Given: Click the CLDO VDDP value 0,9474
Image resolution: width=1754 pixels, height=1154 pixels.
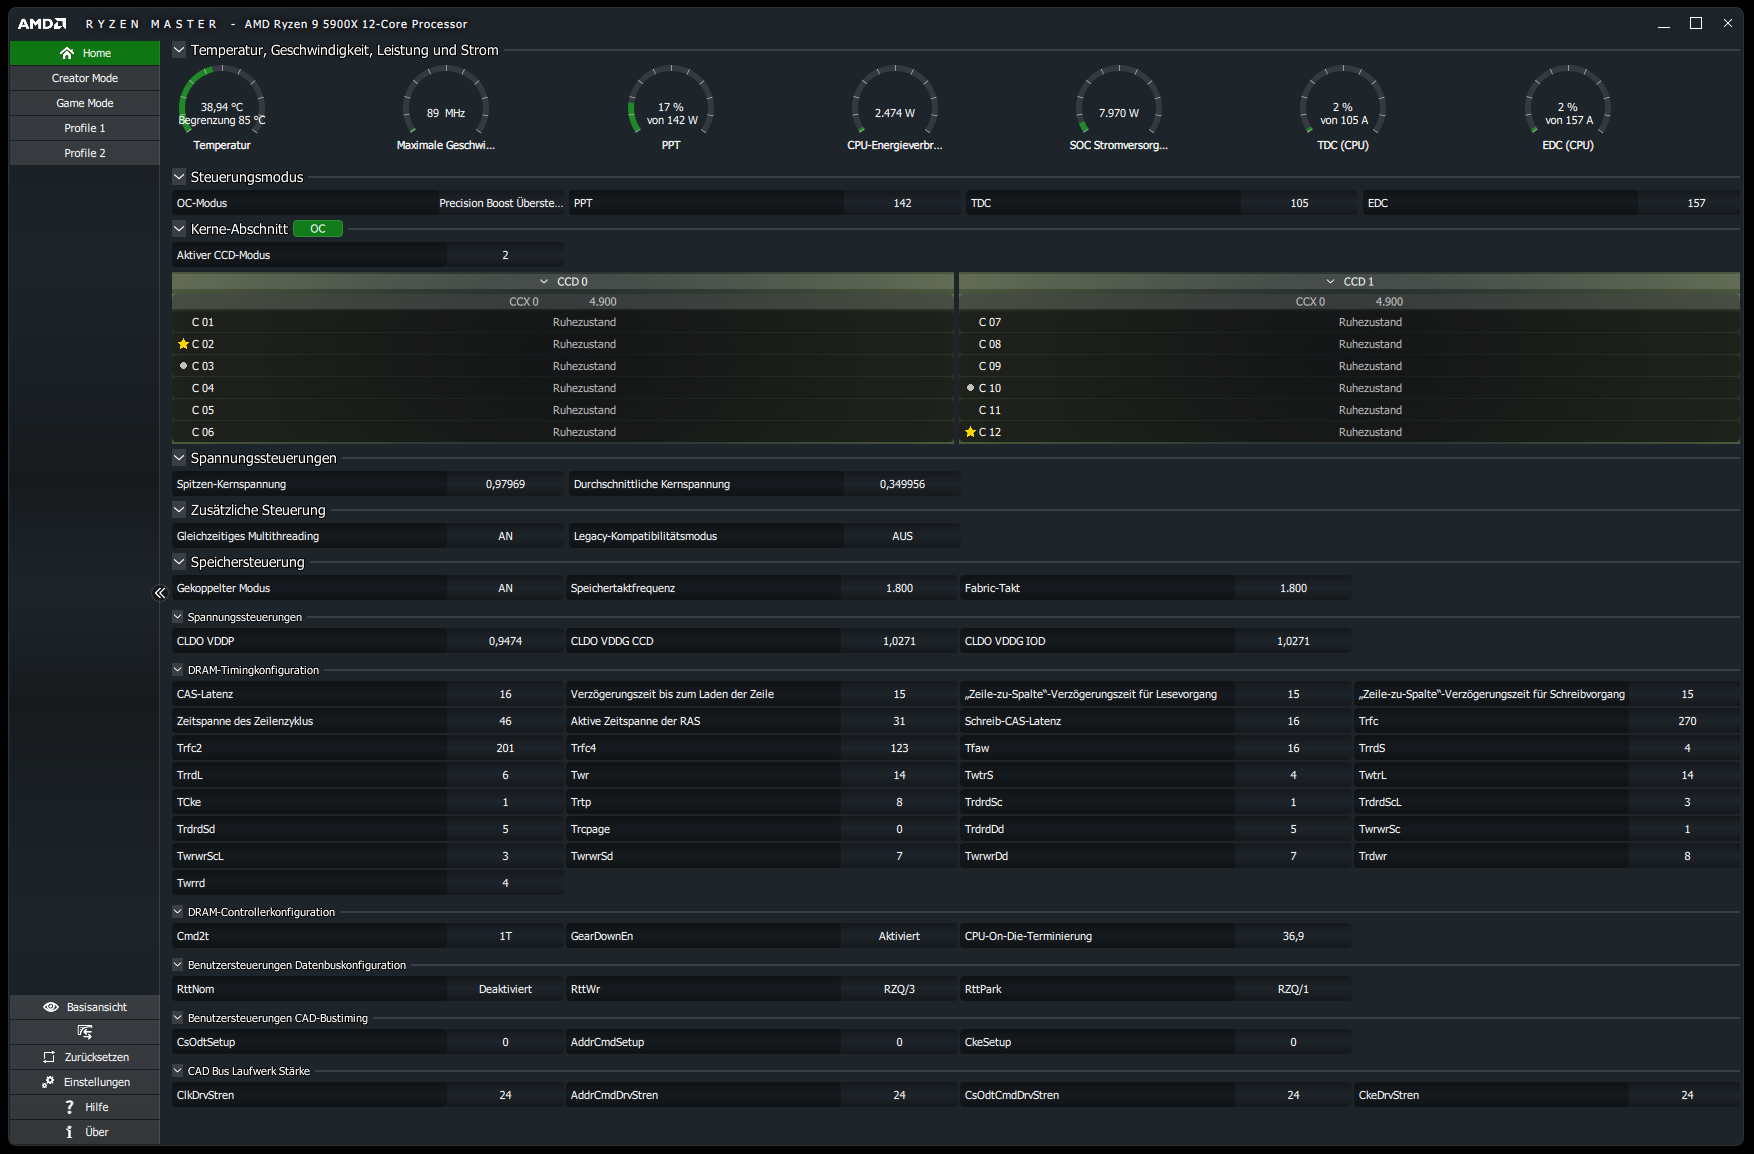Looking at the screenshot, I should [x=505, y=641].
